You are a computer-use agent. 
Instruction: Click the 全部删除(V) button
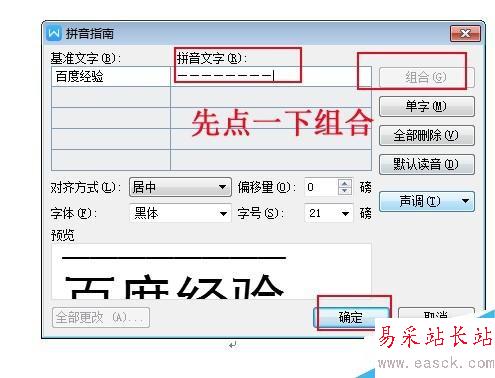(426, 135)
